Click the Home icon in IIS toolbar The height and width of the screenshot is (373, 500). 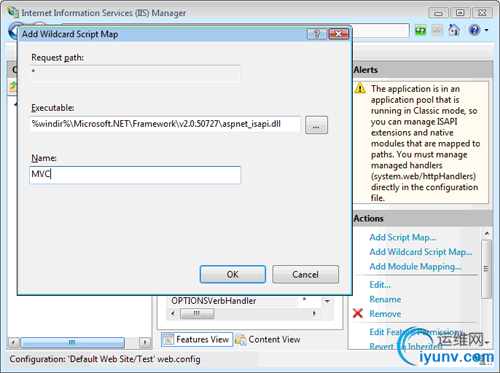[454, 30]
